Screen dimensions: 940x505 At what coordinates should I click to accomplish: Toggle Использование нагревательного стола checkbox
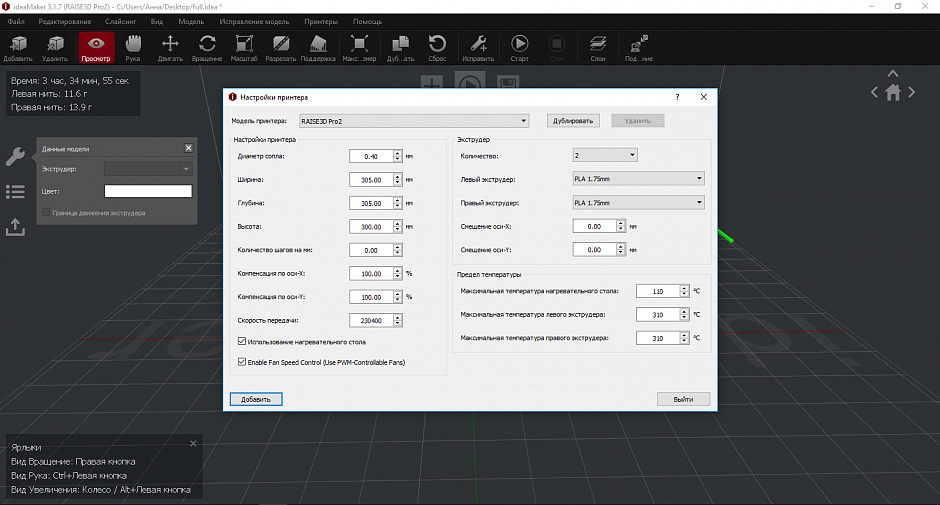pos(242,341)
